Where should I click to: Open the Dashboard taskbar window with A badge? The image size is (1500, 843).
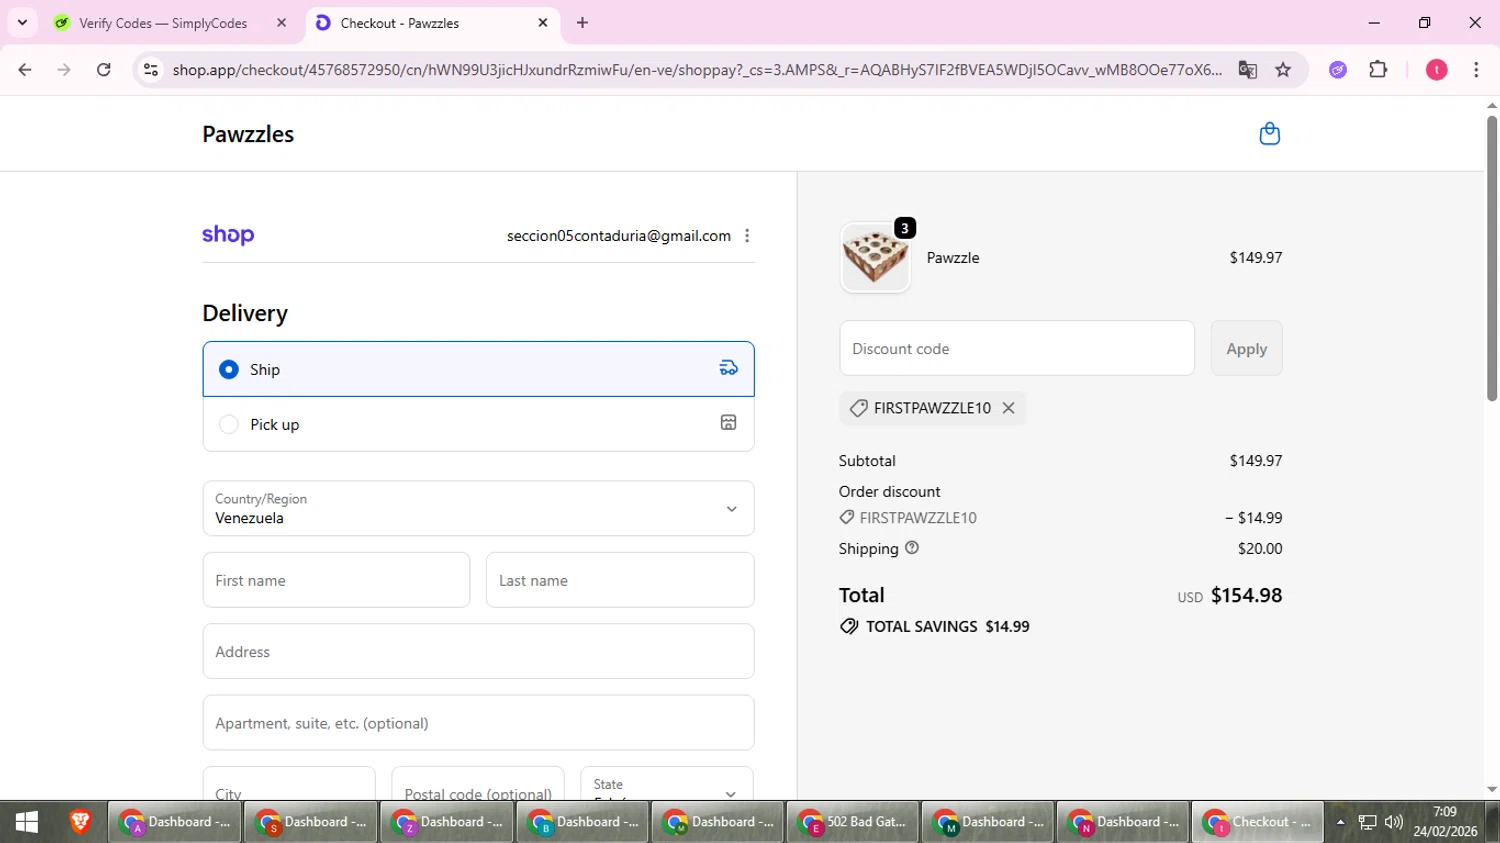tap(174, 822)
